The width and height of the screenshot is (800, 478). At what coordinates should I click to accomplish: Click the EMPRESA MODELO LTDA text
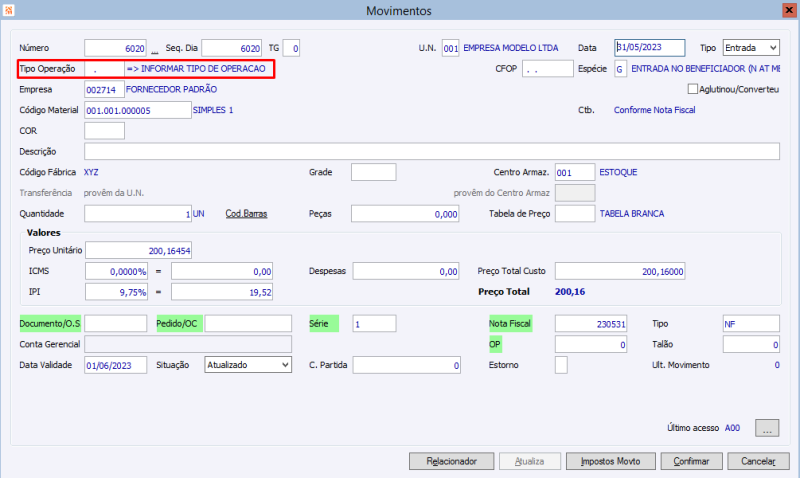tap(511, 48)
